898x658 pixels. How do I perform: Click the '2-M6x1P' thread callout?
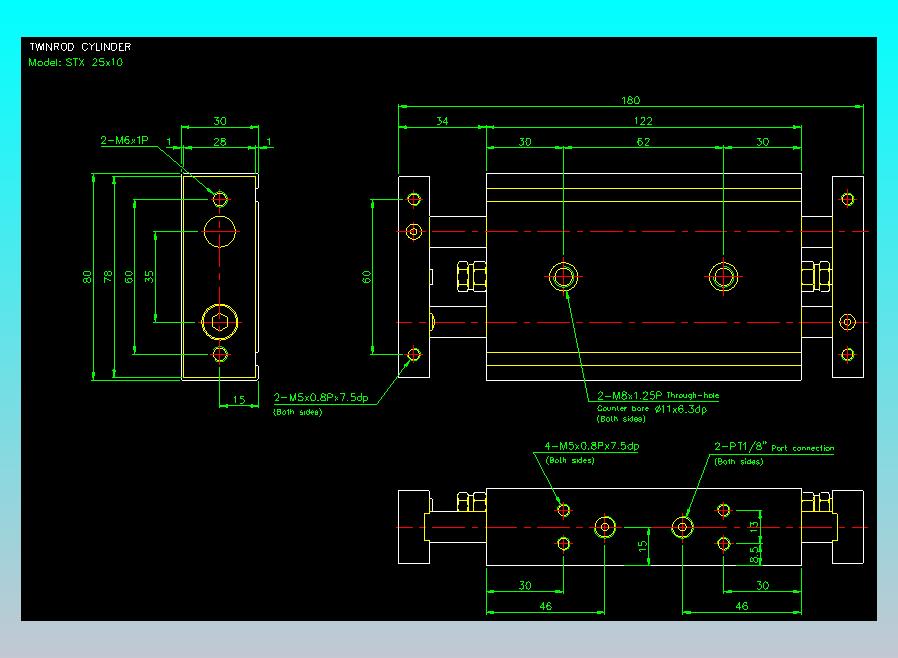(124, 140)
